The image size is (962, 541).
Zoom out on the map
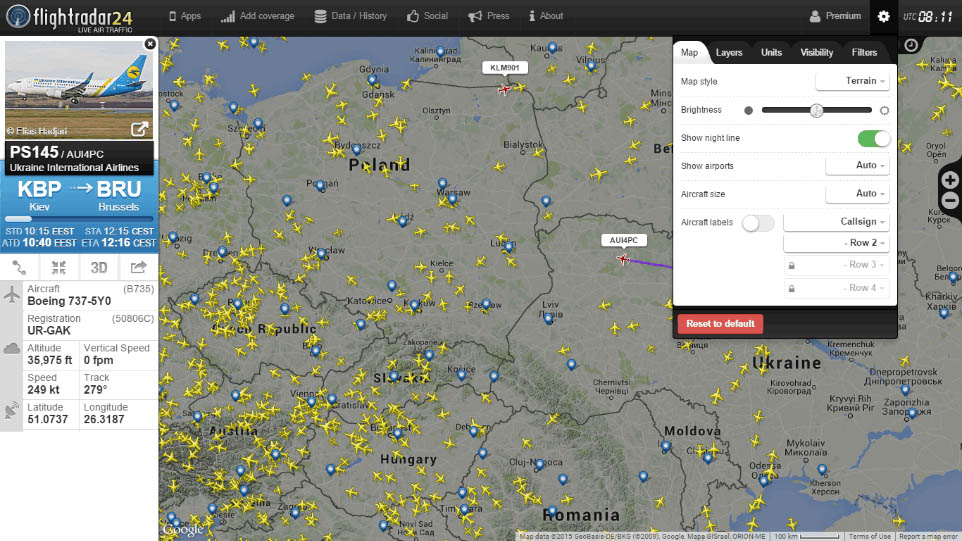click(x=950, y=201)
